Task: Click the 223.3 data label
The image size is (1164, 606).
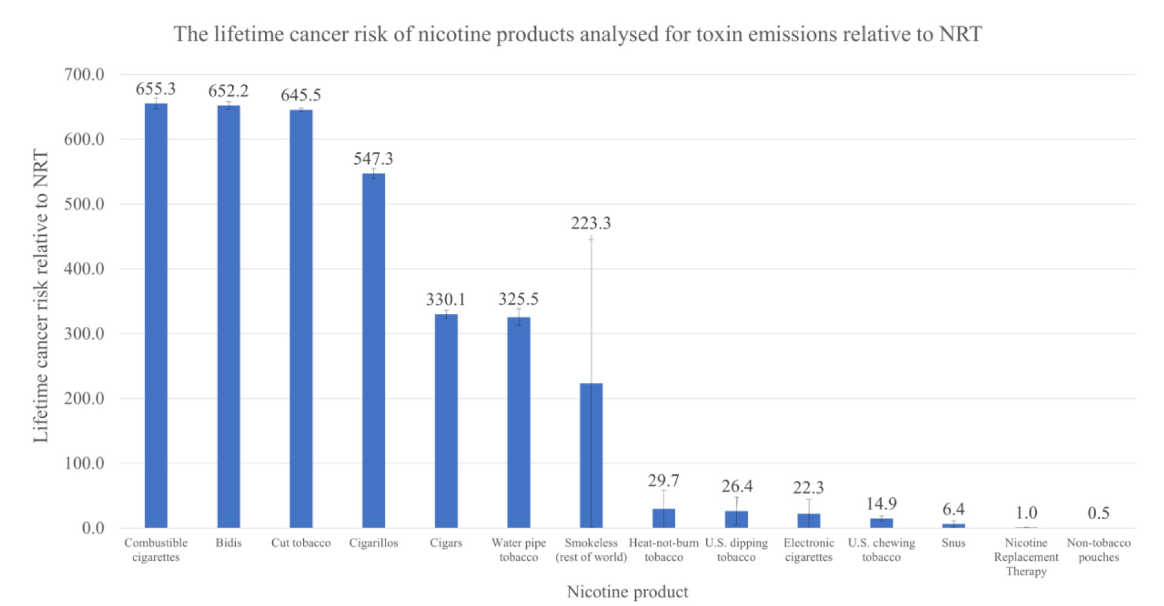Action: [x=591, y=223]
